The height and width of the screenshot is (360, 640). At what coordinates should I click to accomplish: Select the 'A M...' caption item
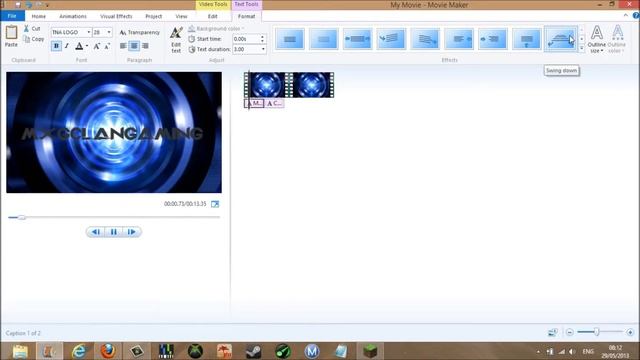pos(254,103)
